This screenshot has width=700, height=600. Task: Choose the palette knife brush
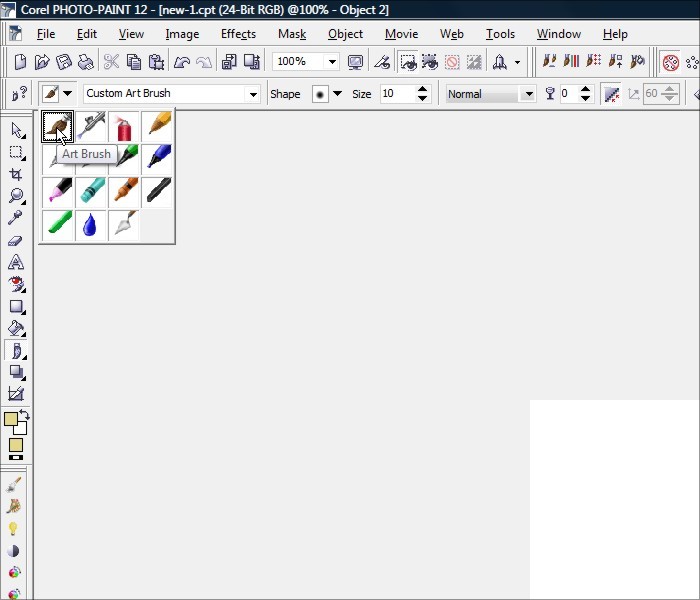(125, 224)
